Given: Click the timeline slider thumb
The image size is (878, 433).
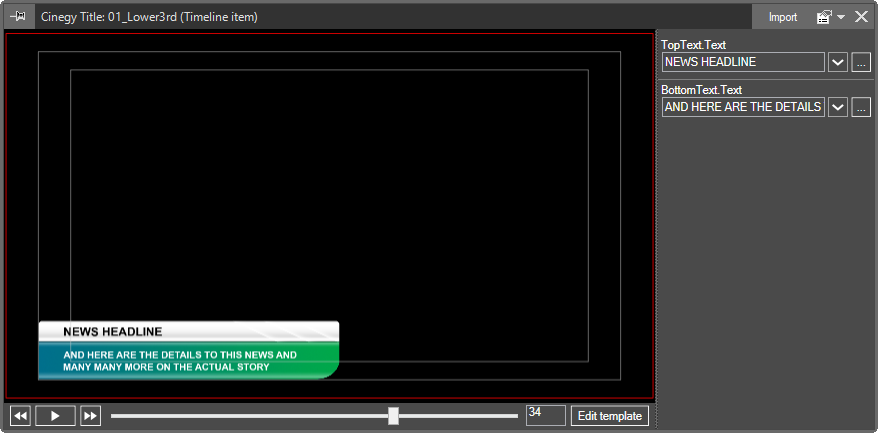Looking at the screenshot, I should click(393, 416).
